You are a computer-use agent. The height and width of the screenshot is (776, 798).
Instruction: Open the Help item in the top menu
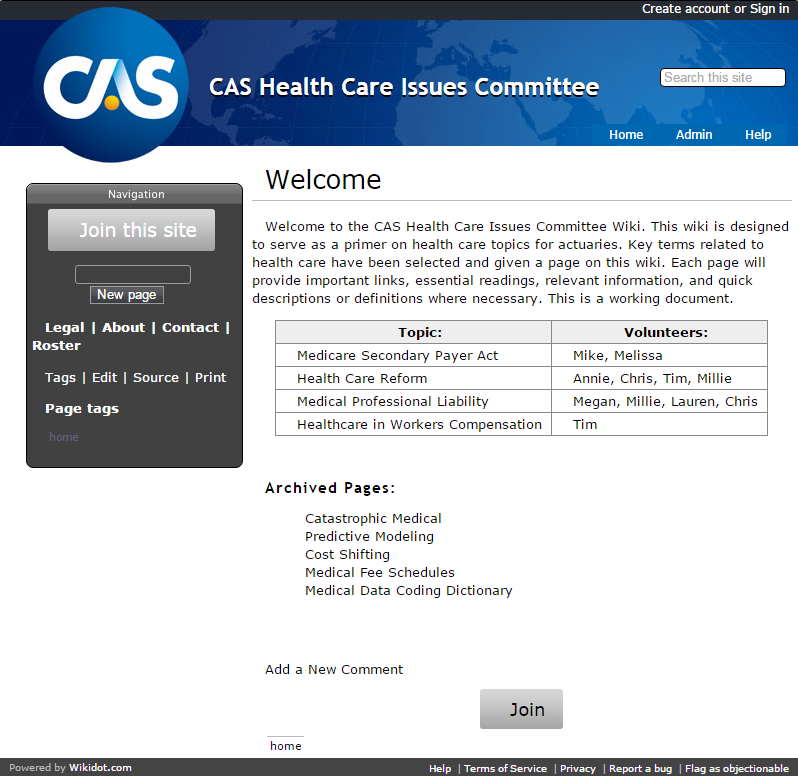758,134
